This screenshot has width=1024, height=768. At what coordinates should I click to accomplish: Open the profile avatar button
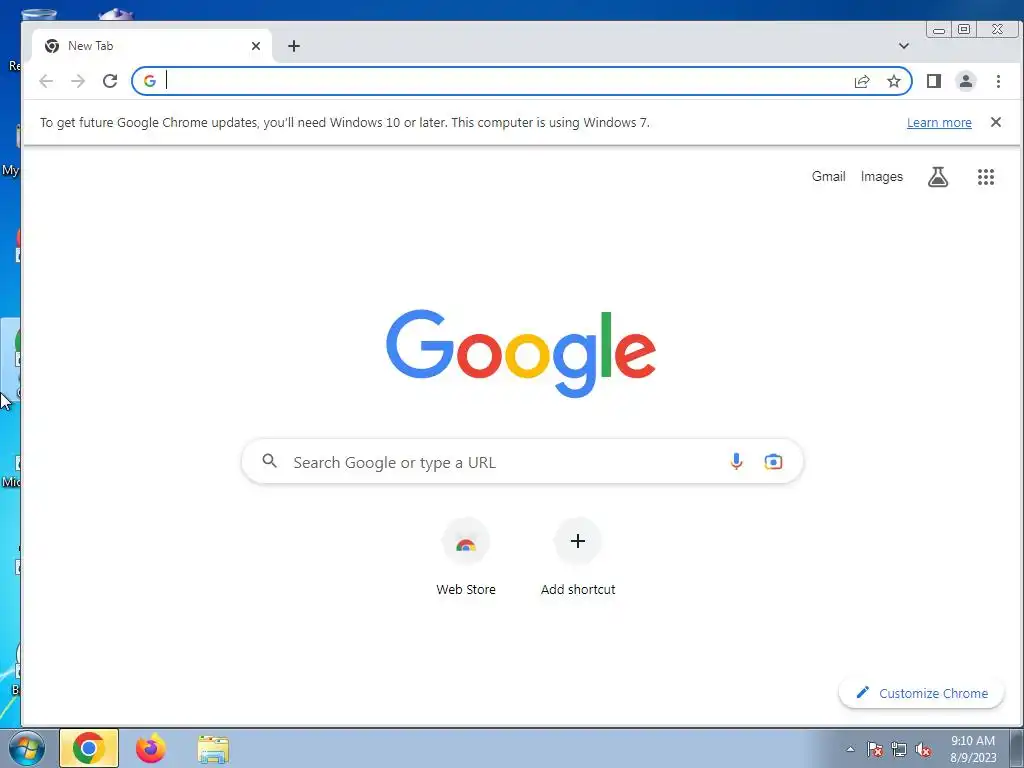[966, 81]
